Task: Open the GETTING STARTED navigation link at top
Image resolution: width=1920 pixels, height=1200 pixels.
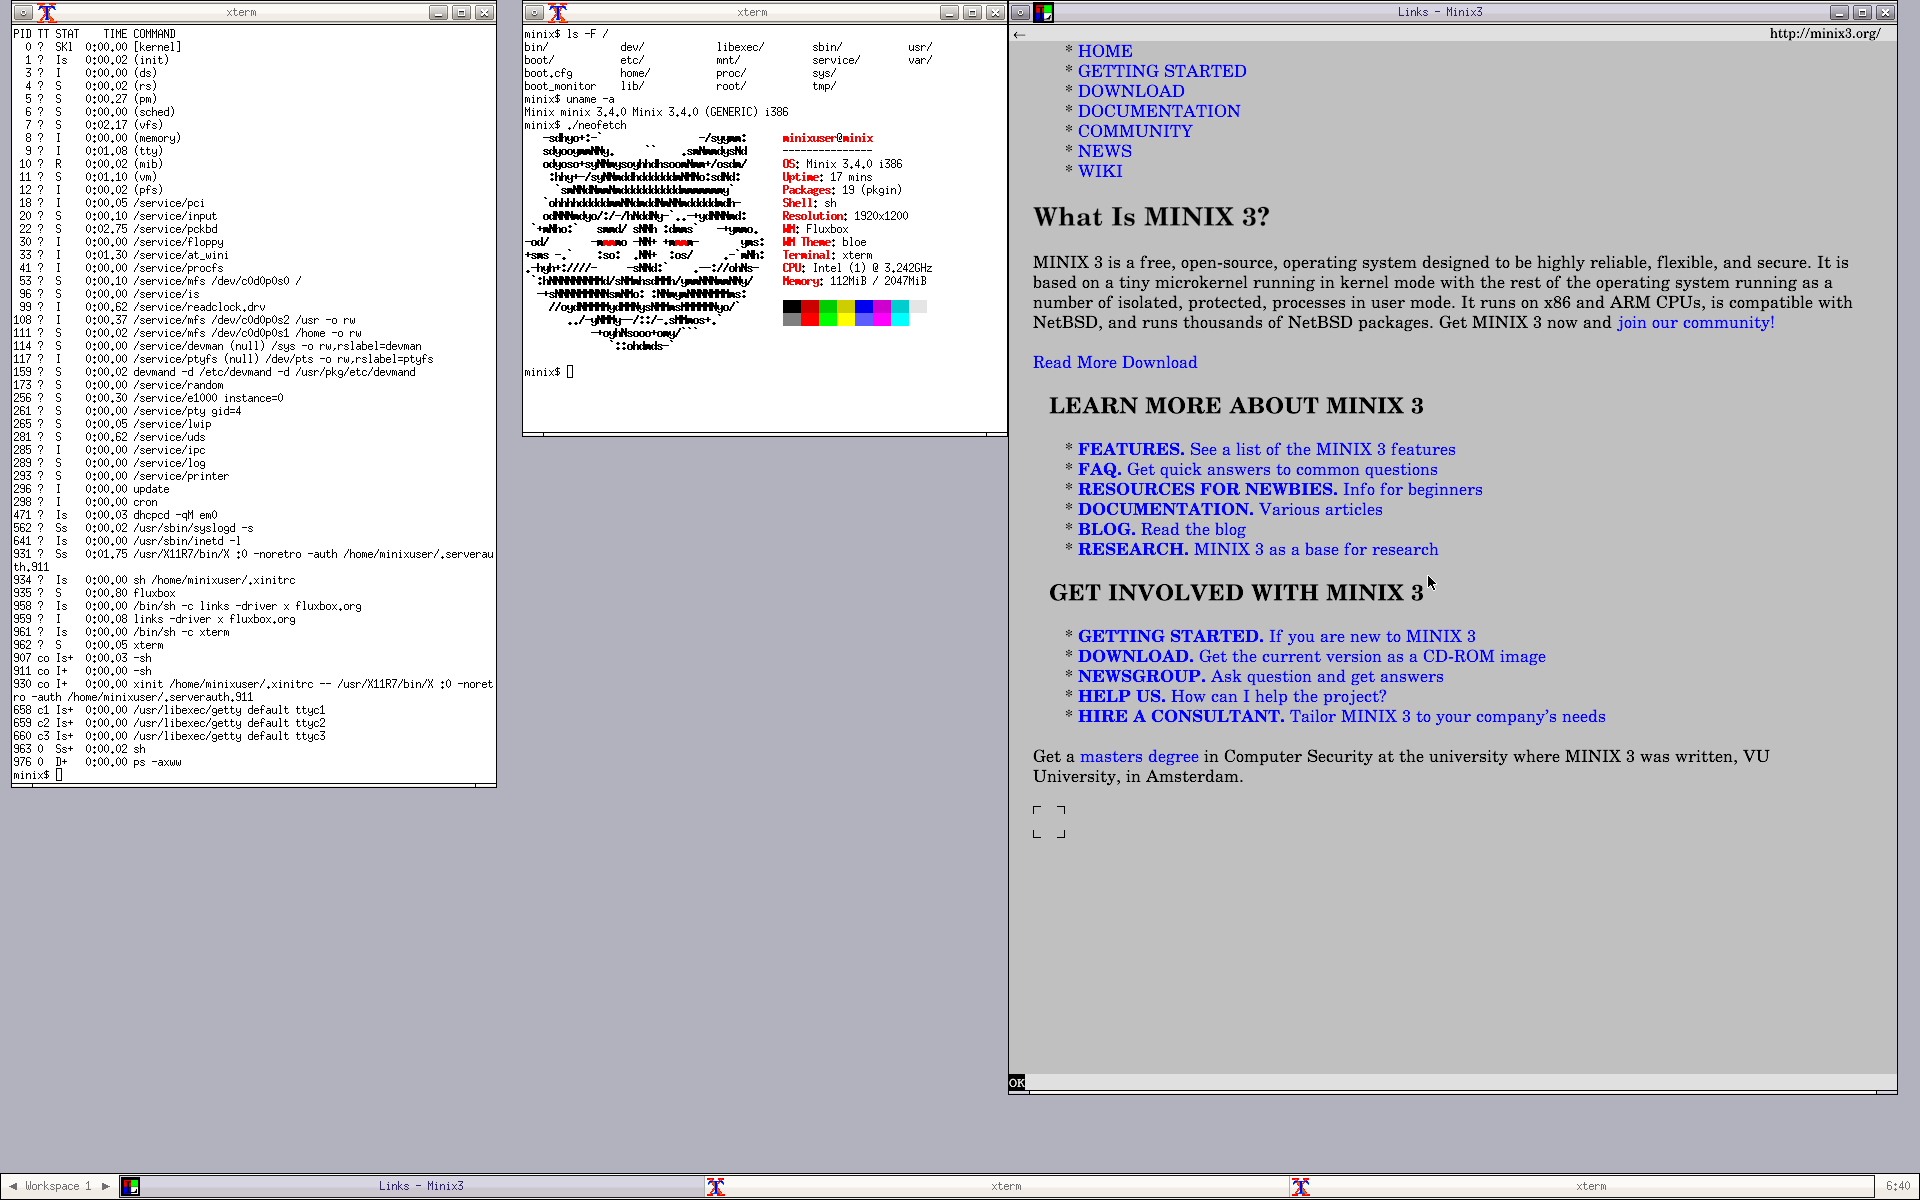Action: coord(1162,71)
